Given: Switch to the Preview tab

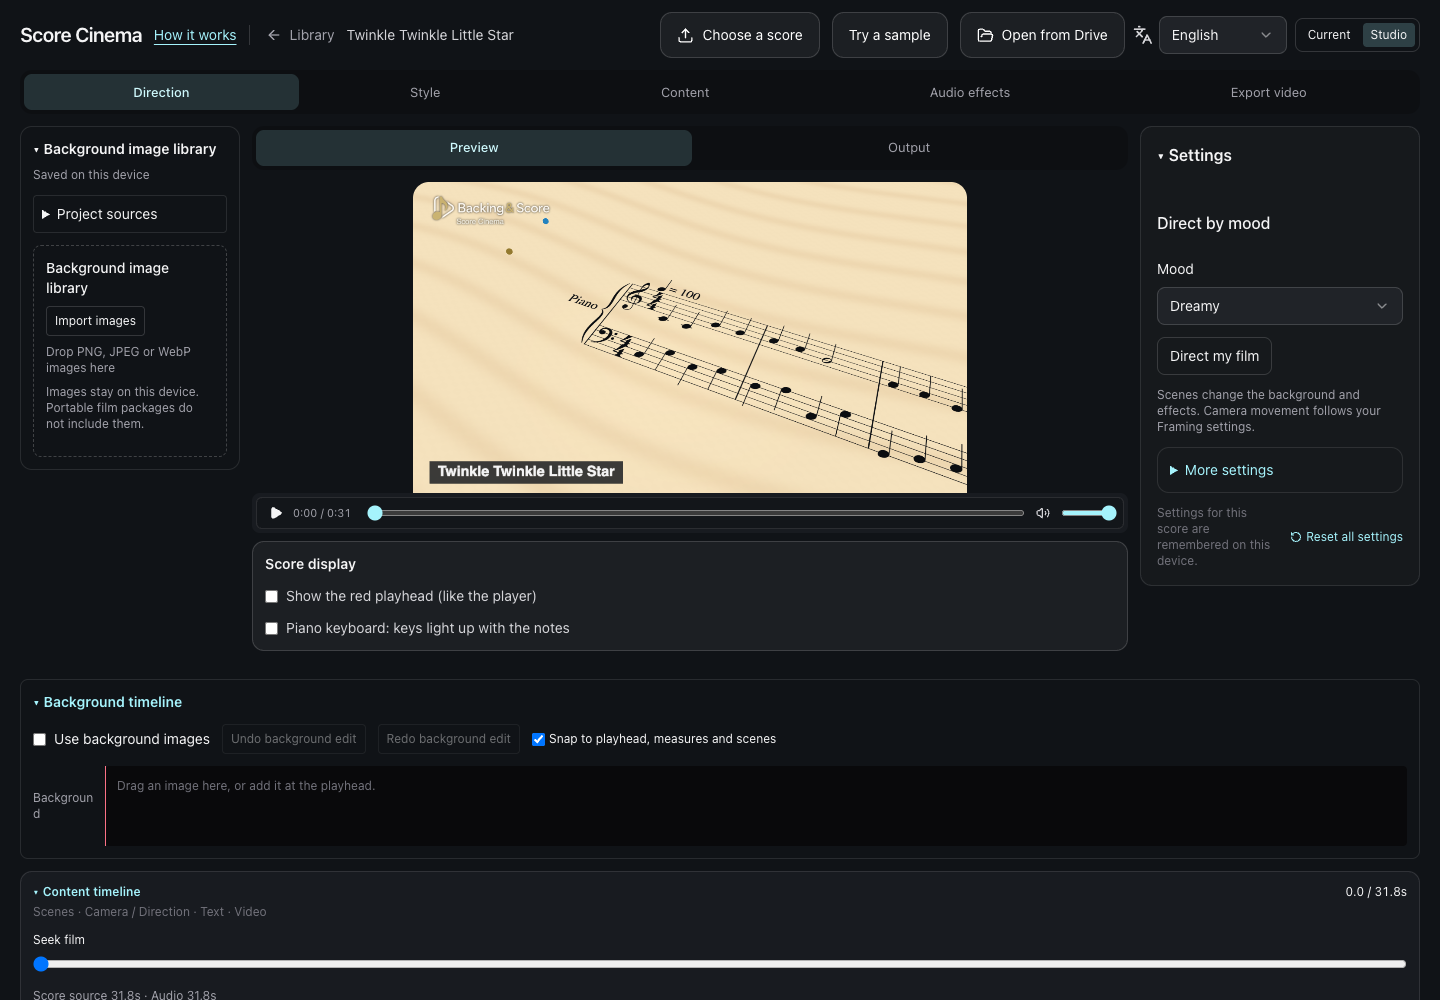Looking at the screenshot, I should [474, 148].
